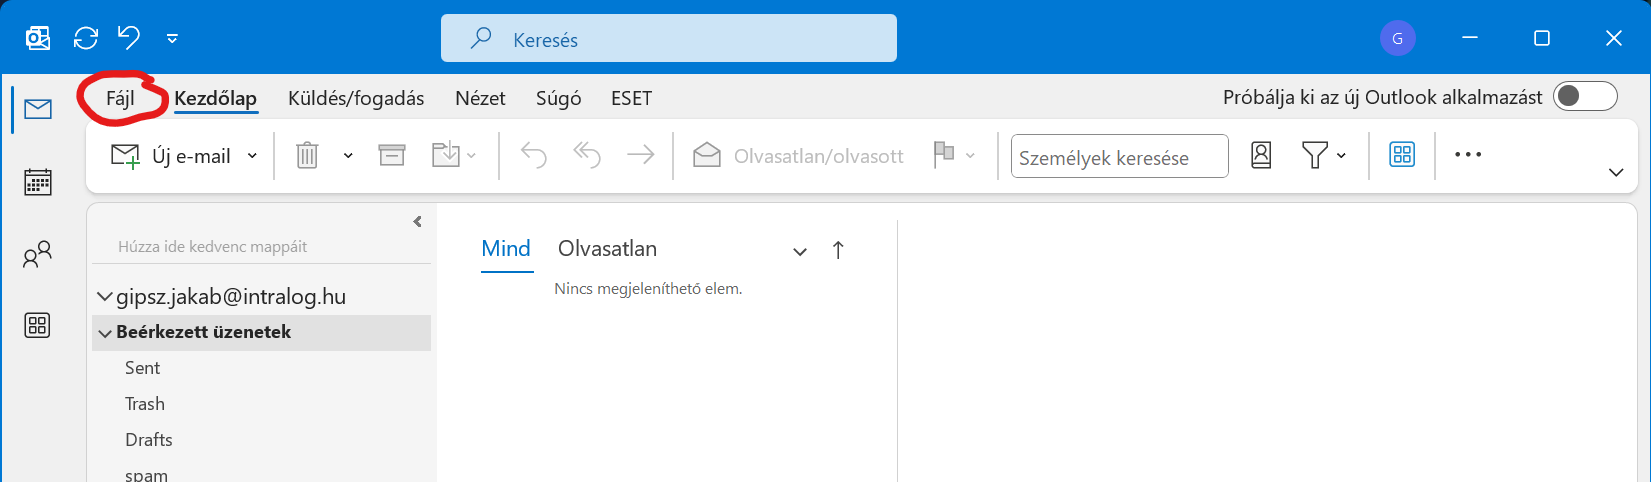Open the Fájl menu
The height and width of the screenshot is (482, 1651).
(120, 98)
